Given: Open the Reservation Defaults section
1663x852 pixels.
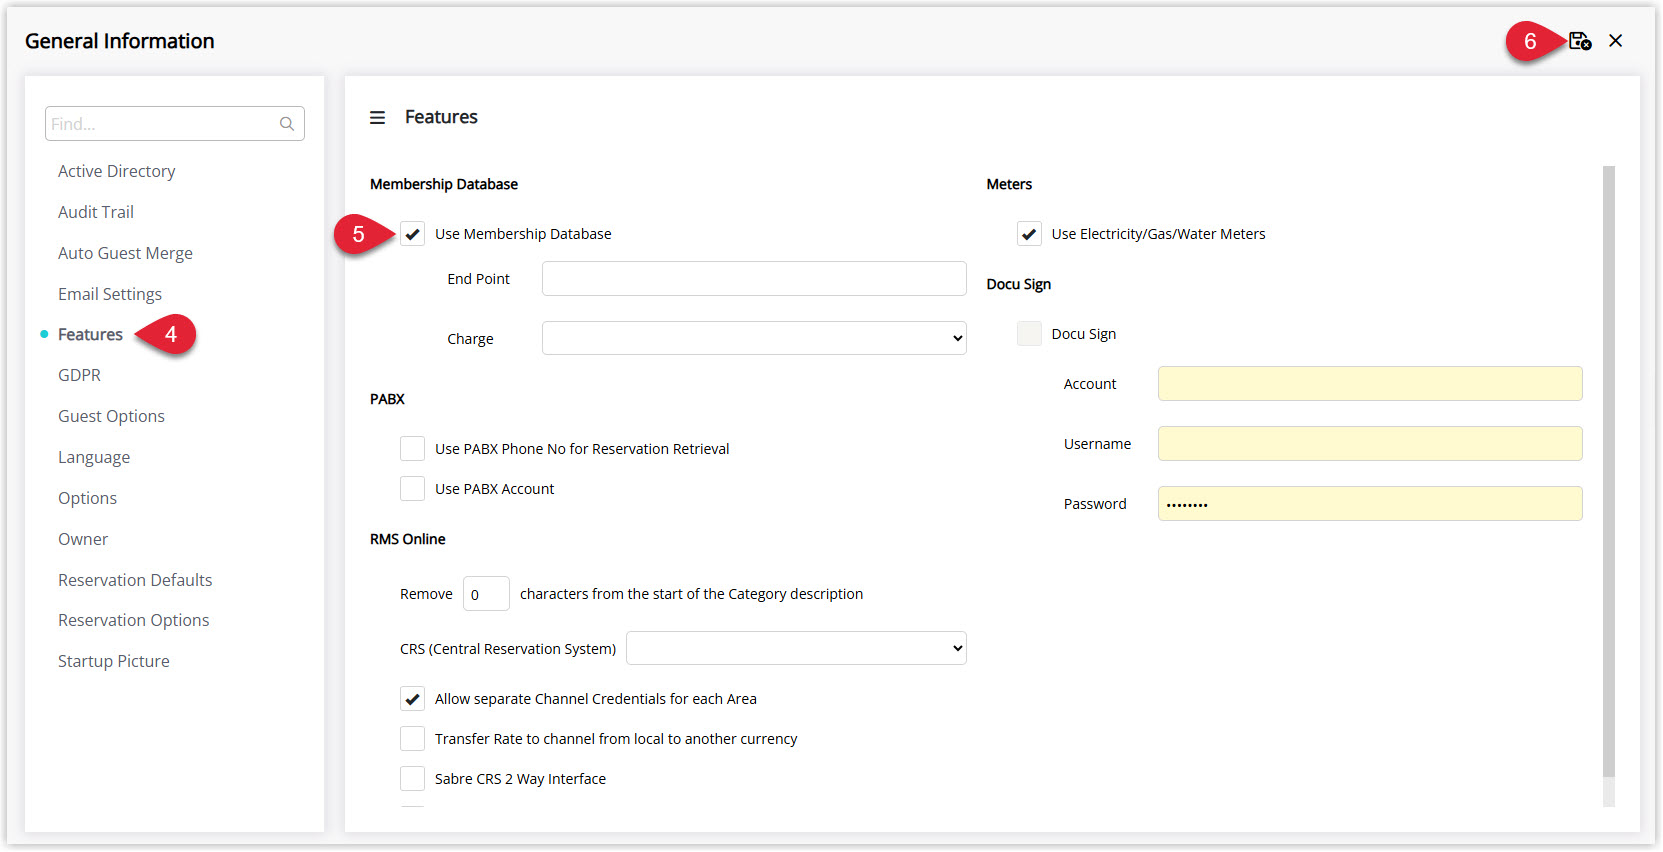Looking at the screenshot, I should click(x=135, y=580).
